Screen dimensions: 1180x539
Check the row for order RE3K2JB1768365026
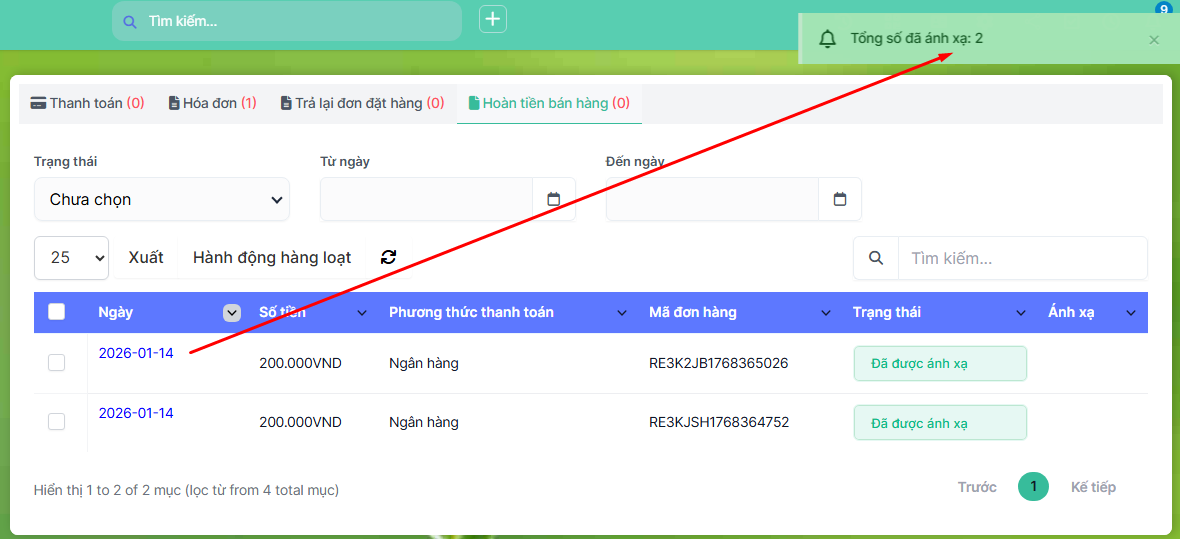pyautogui.click(x=57, y=362)
